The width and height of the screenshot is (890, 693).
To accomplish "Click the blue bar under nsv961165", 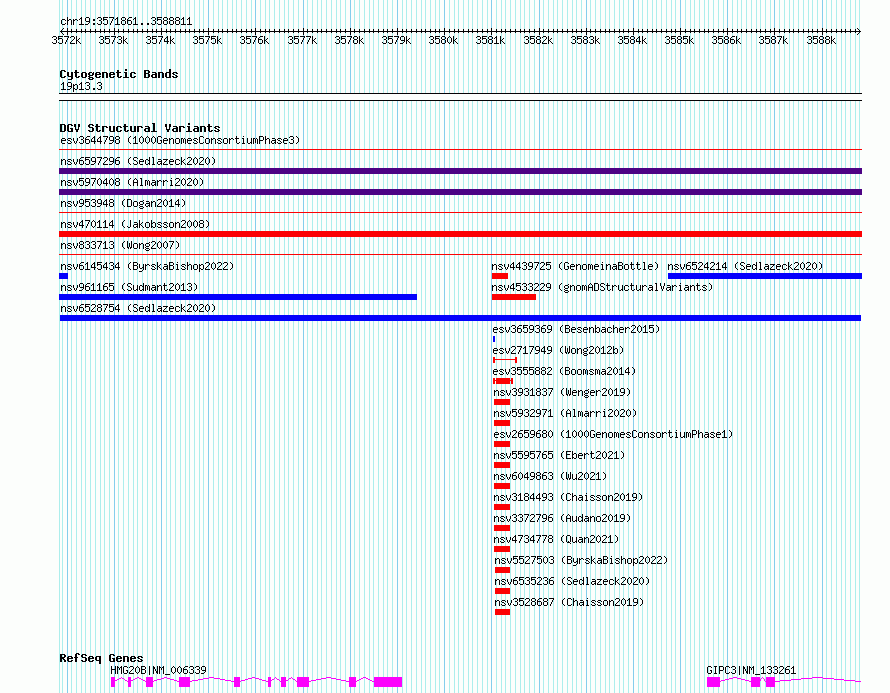I will (238, 297).
